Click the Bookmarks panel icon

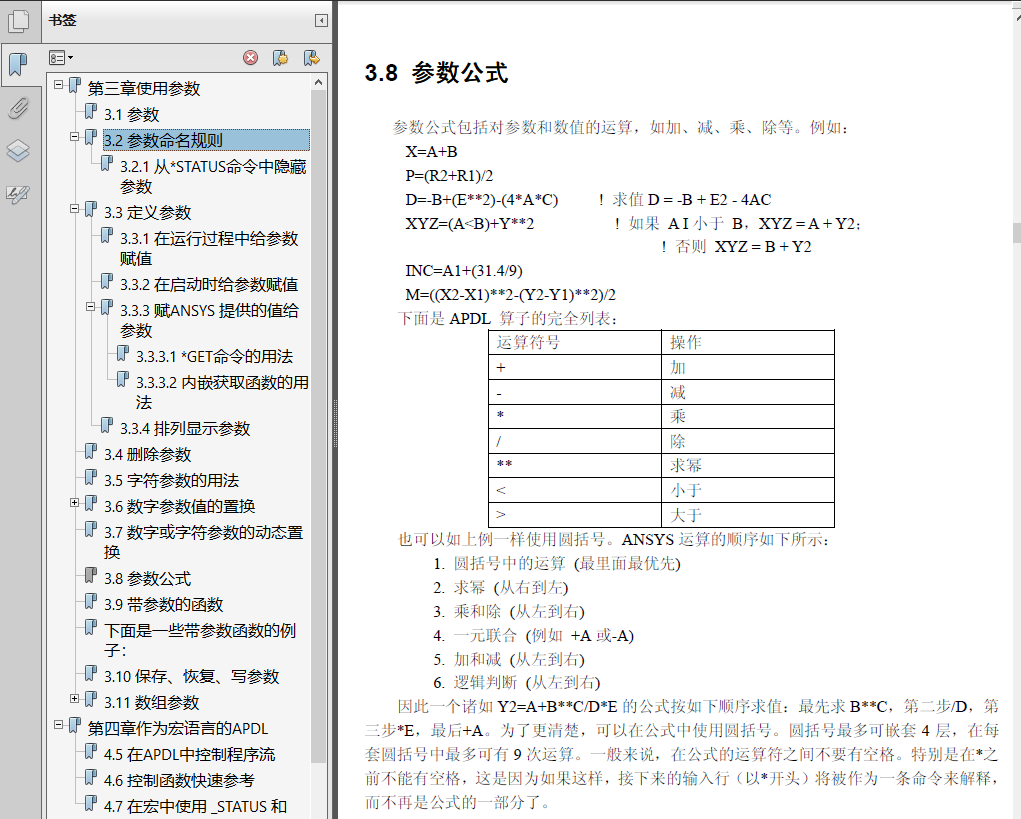17,65
